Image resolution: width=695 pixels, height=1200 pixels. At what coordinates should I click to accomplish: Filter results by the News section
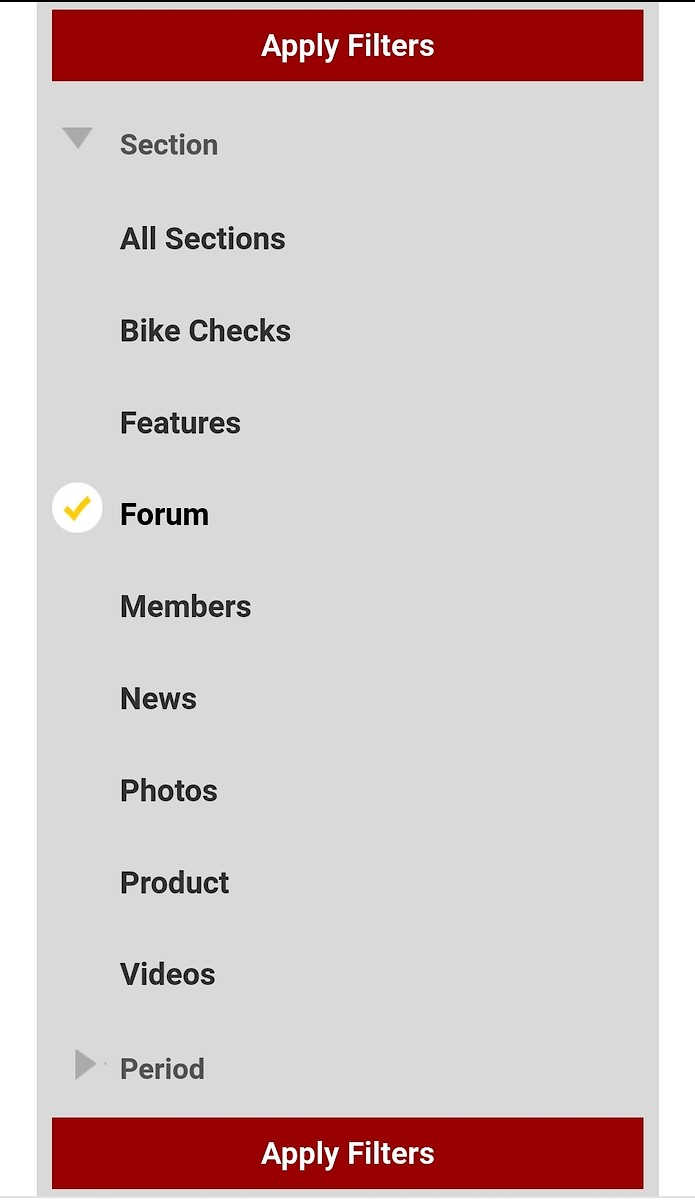click(x=158, y=699)
